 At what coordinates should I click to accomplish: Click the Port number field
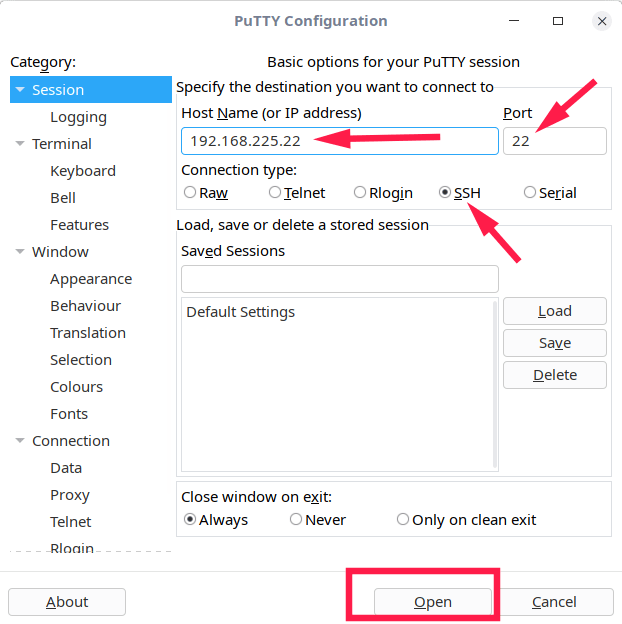coord(554,141)
